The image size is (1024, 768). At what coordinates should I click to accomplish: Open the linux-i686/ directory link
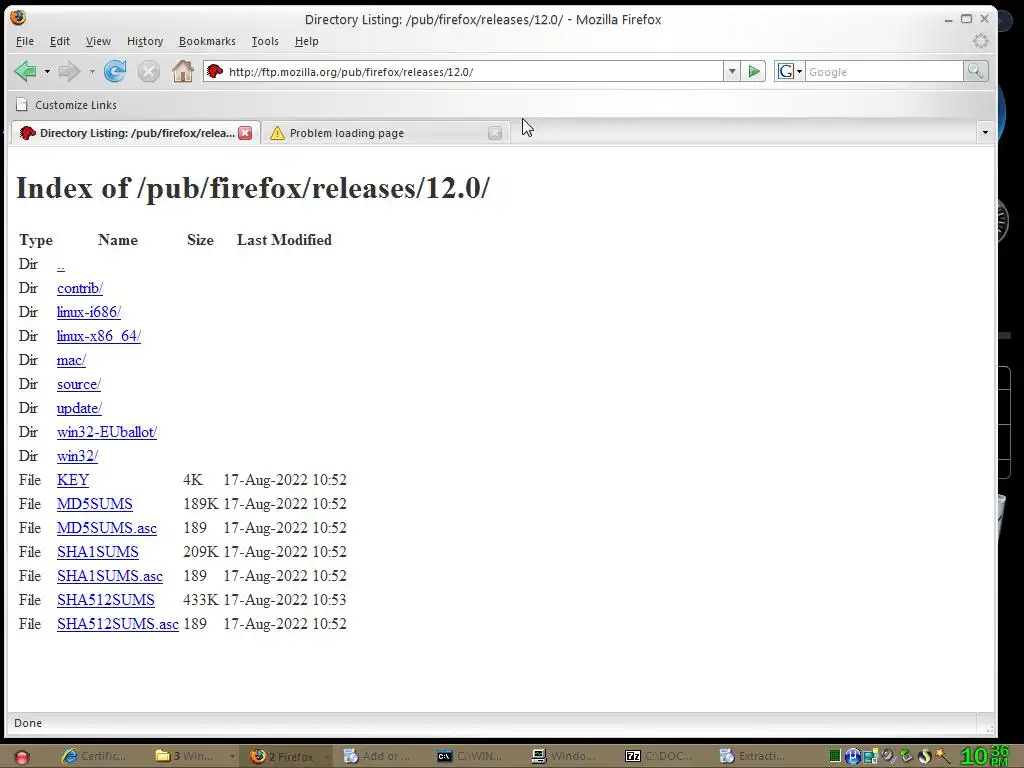89,312
